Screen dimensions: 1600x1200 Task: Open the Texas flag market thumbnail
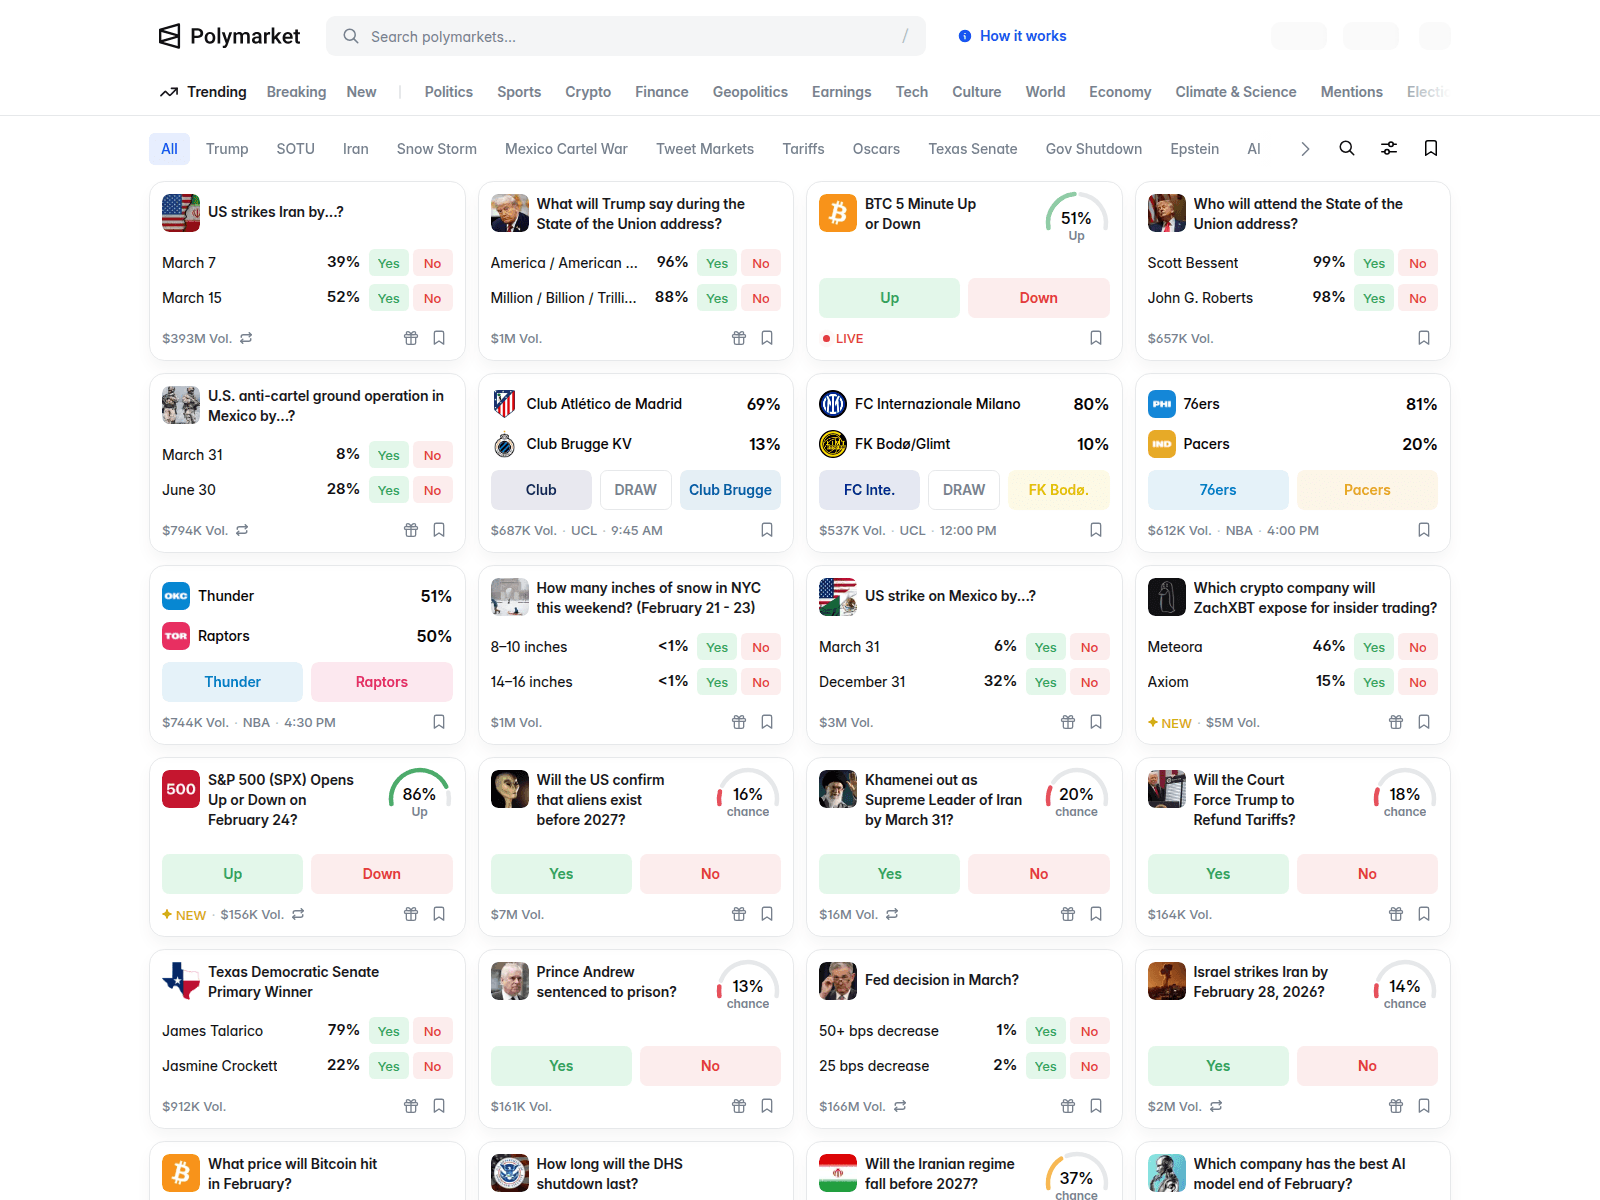pos(181,981)
